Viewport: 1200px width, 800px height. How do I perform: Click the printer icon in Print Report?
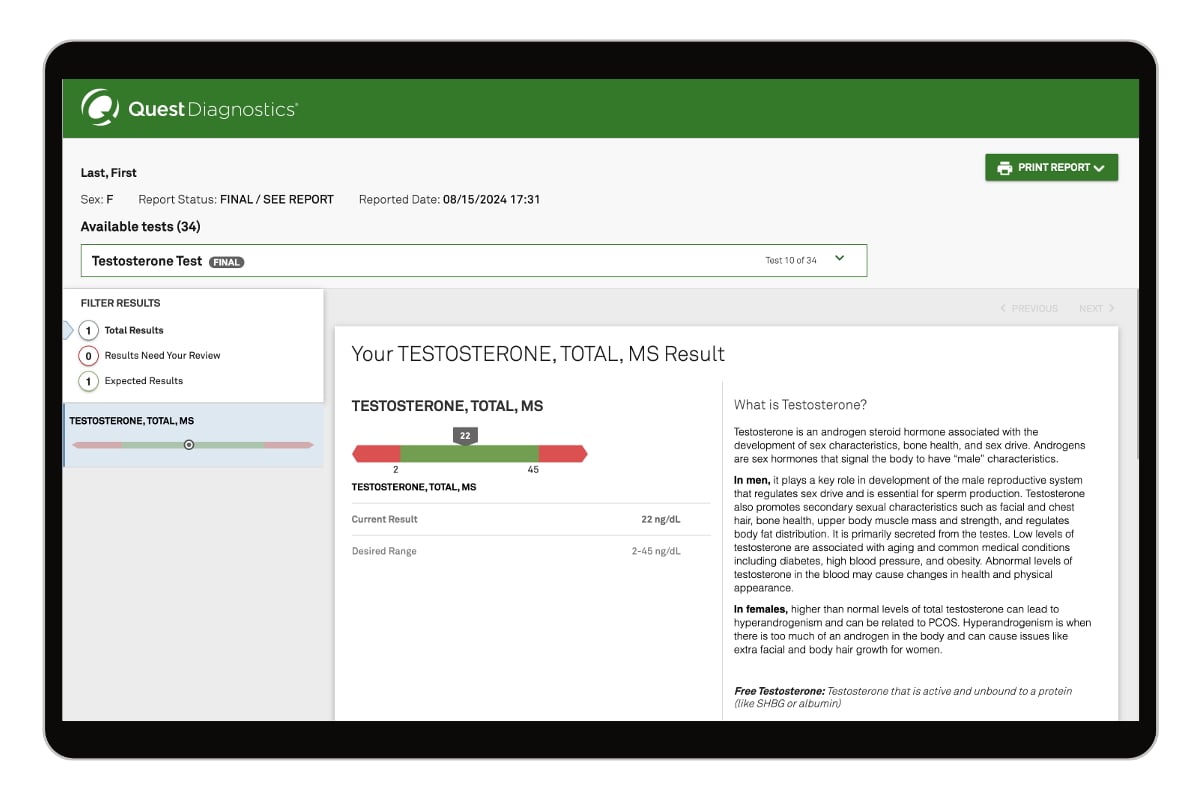click(1004, 168)
